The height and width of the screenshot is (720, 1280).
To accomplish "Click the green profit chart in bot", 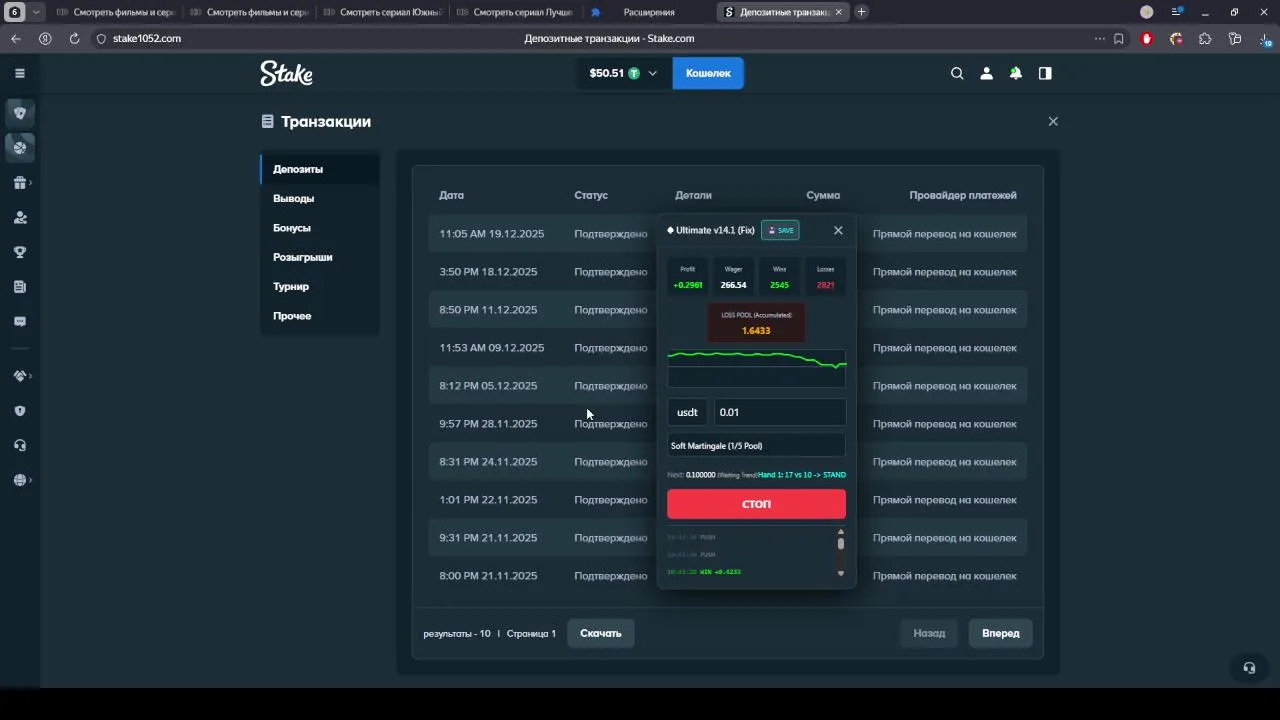I will click(x=756, y=368).
